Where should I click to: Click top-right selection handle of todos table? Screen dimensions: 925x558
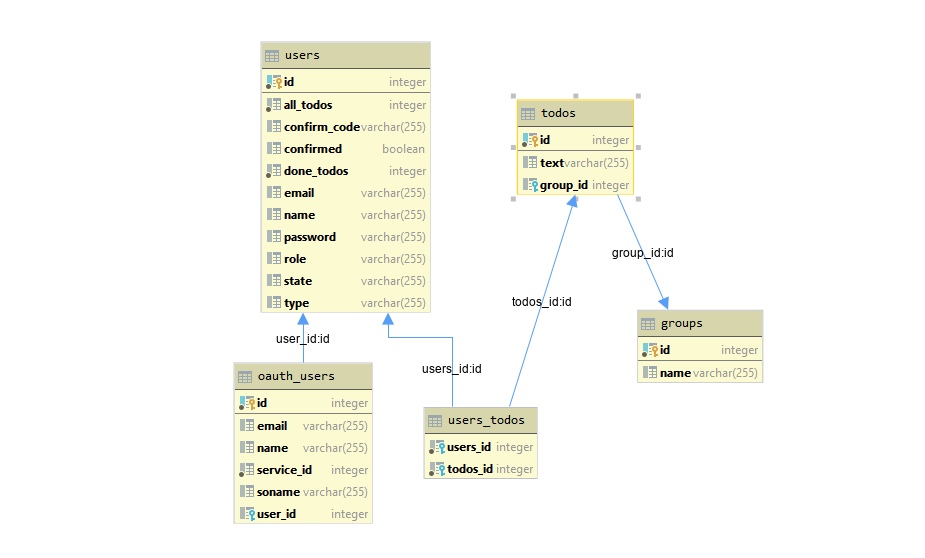click(638, 96)
